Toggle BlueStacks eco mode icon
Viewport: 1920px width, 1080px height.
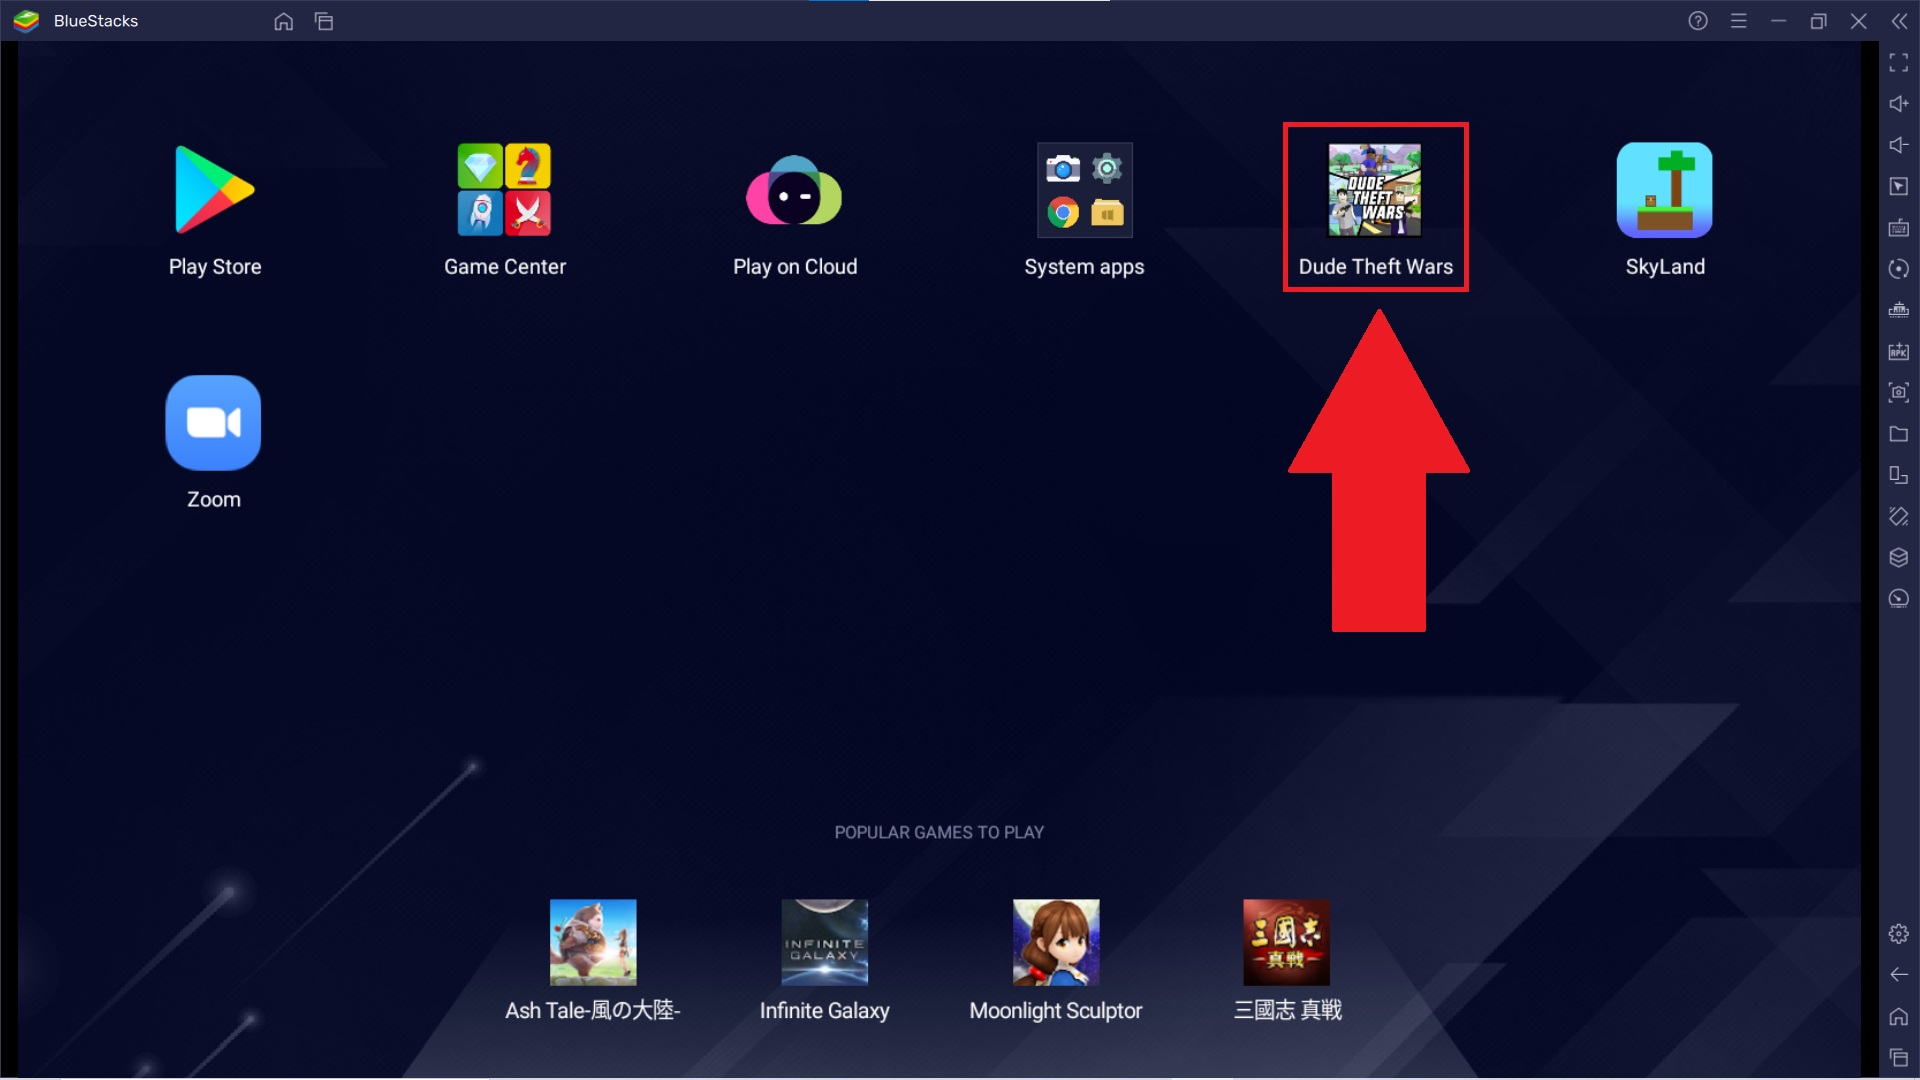click(x=1899, y=599)
